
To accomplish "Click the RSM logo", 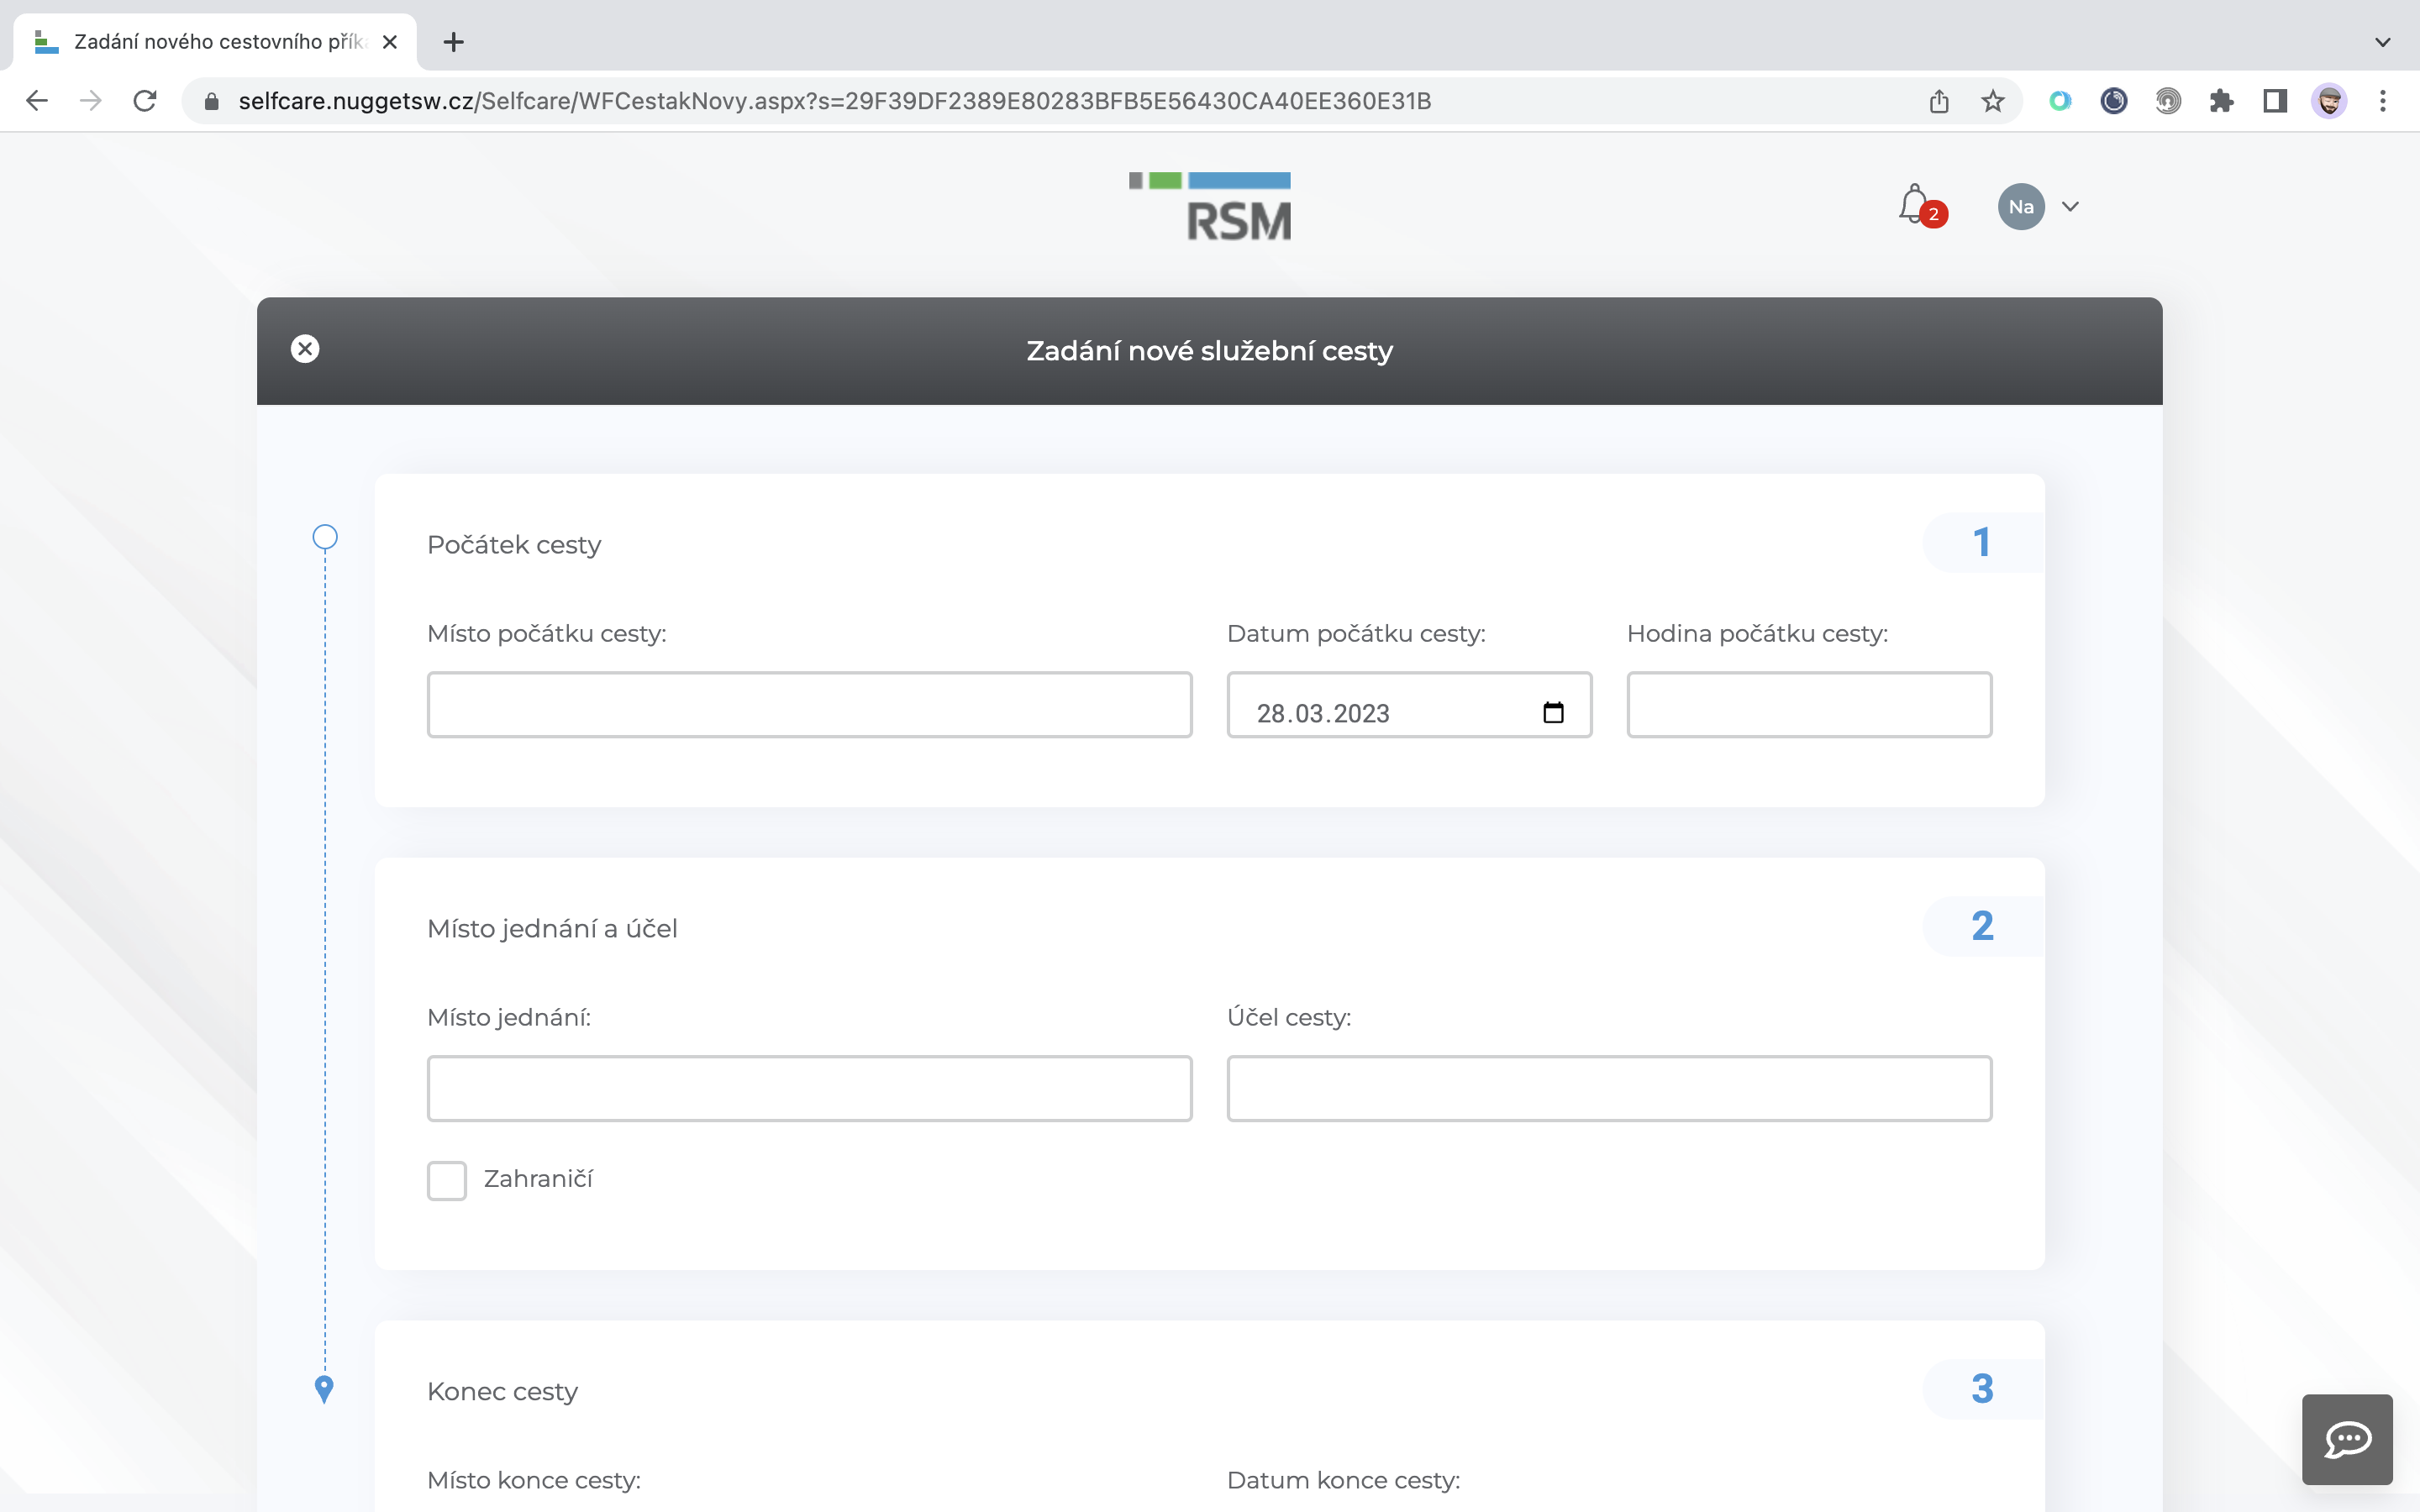I will pos(1210,207).
